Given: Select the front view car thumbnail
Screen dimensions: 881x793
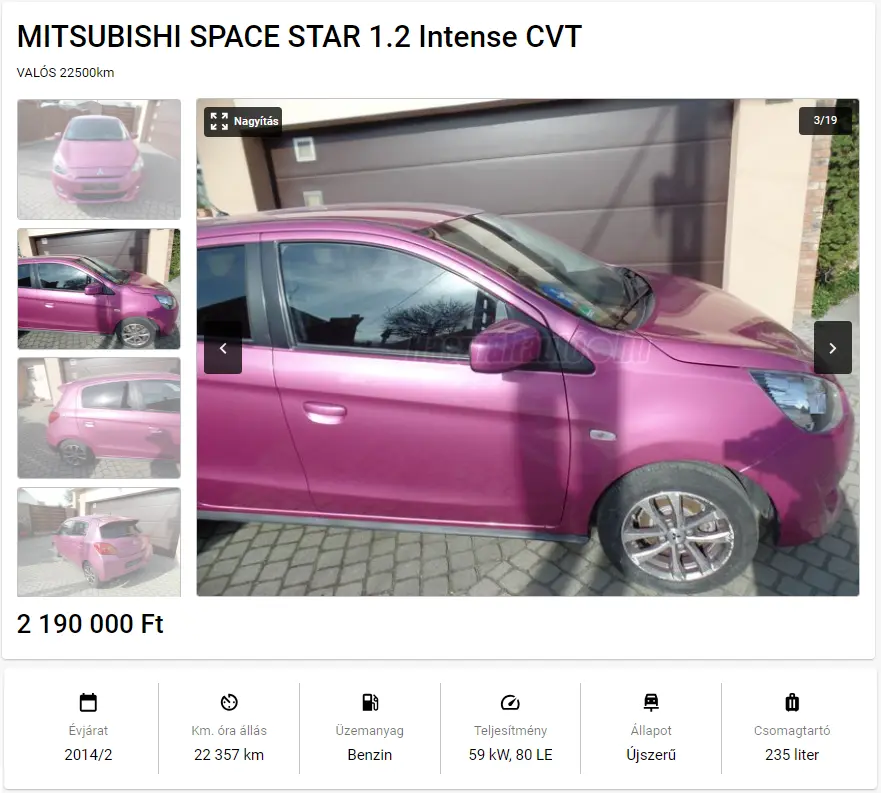Looking at the screenshot, I should (99, 160).
